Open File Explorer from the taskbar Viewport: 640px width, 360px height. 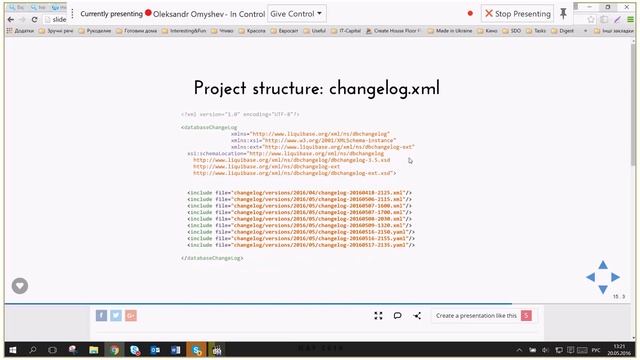pyautogui.click(x=93, y=350)
